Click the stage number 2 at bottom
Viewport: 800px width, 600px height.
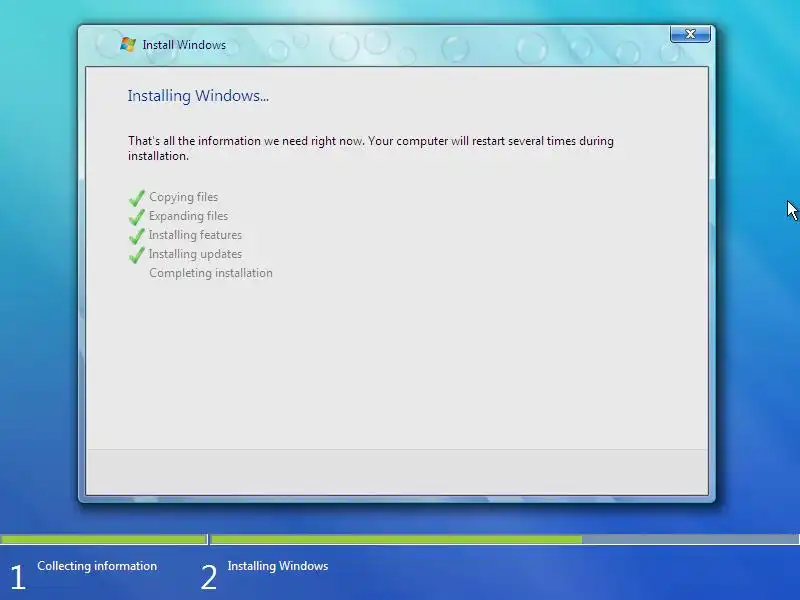(209, 578)
